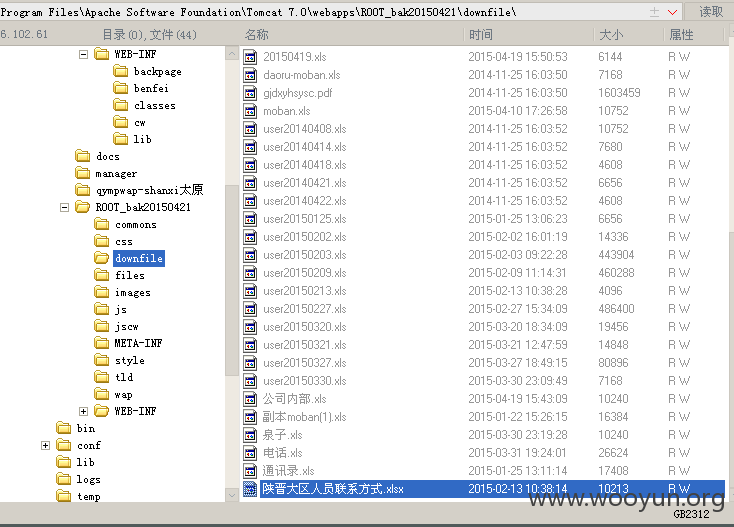Select the manager folder icon
The height and width of the screenshot is (527, 734).
coord(82,173)
